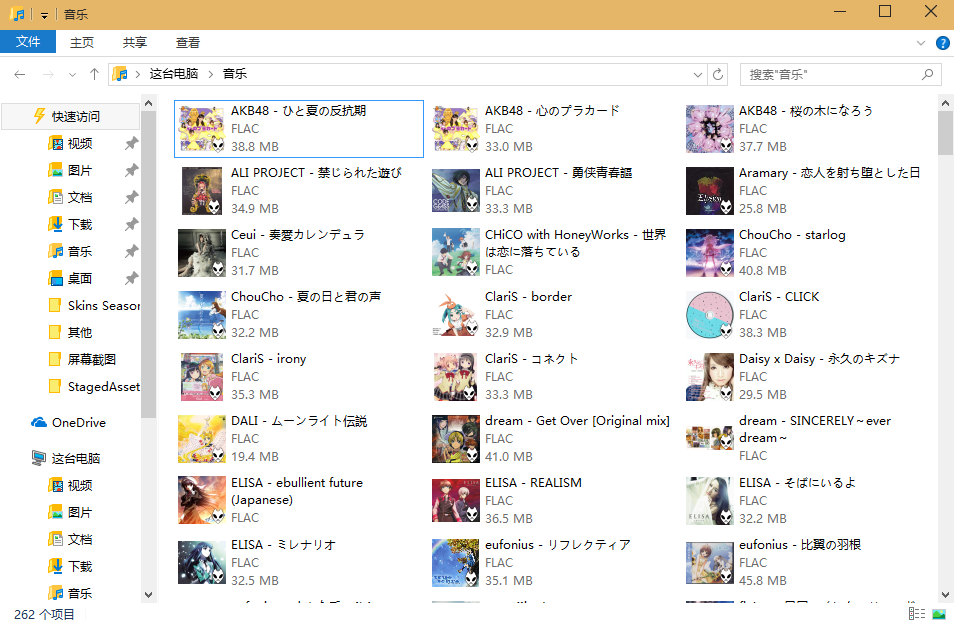Switch to details view in status bar
This screenshot has height=626, width=954.
click(917, 613)
